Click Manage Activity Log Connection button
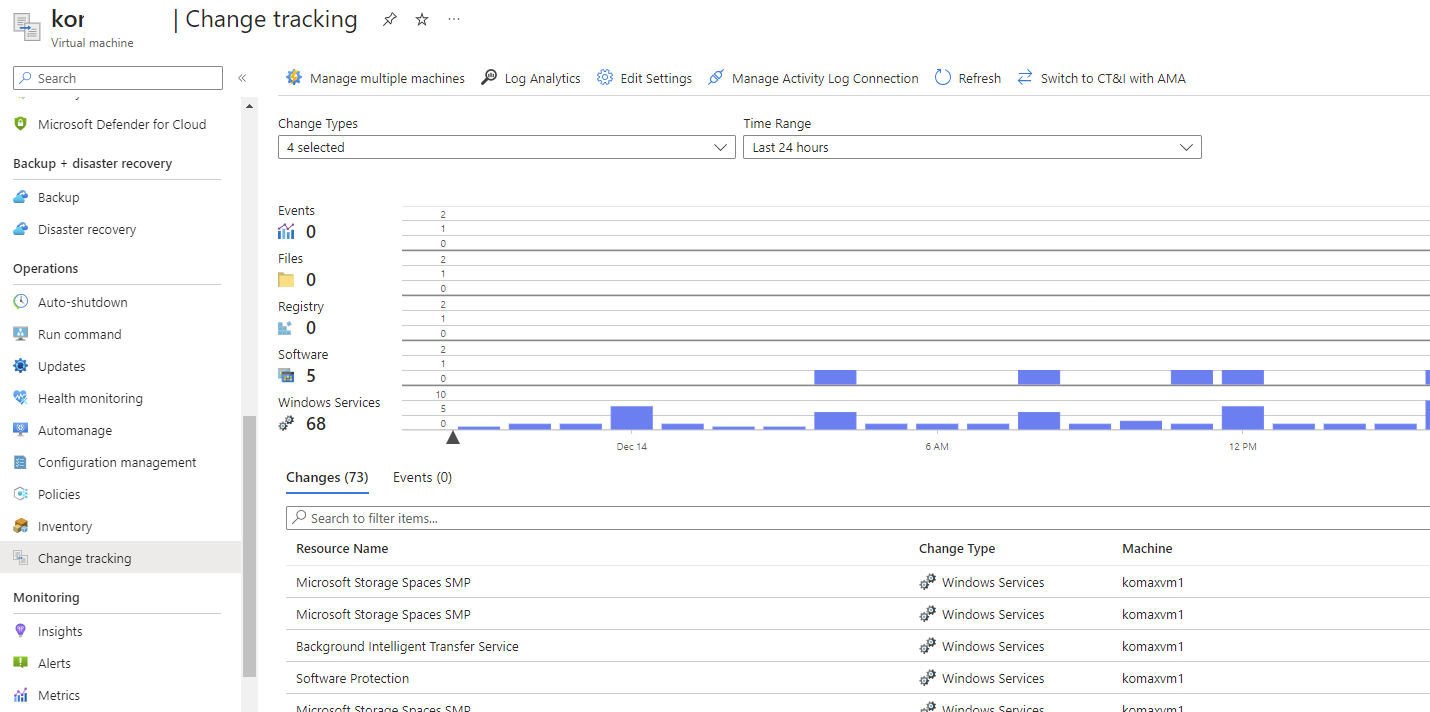 [x=812, y=78]
